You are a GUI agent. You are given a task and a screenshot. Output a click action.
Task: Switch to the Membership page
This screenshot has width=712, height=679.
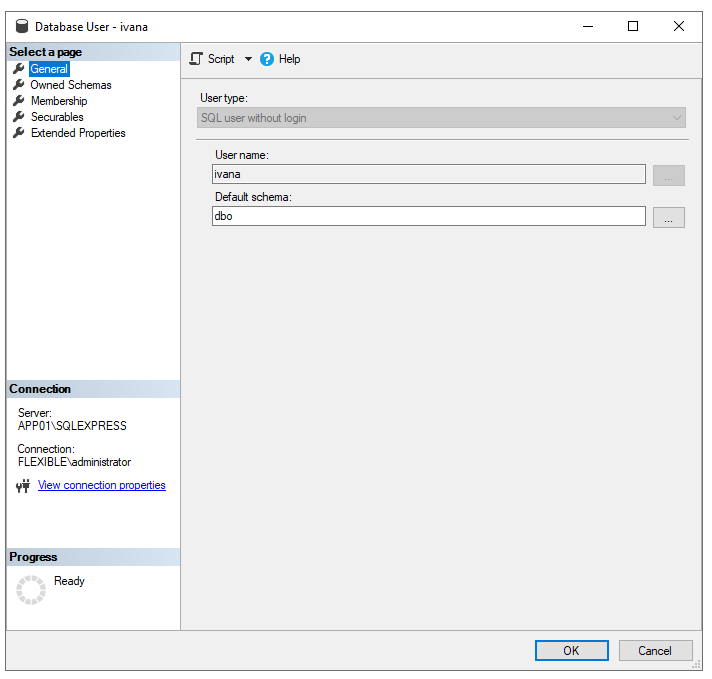tap(59, 101)
